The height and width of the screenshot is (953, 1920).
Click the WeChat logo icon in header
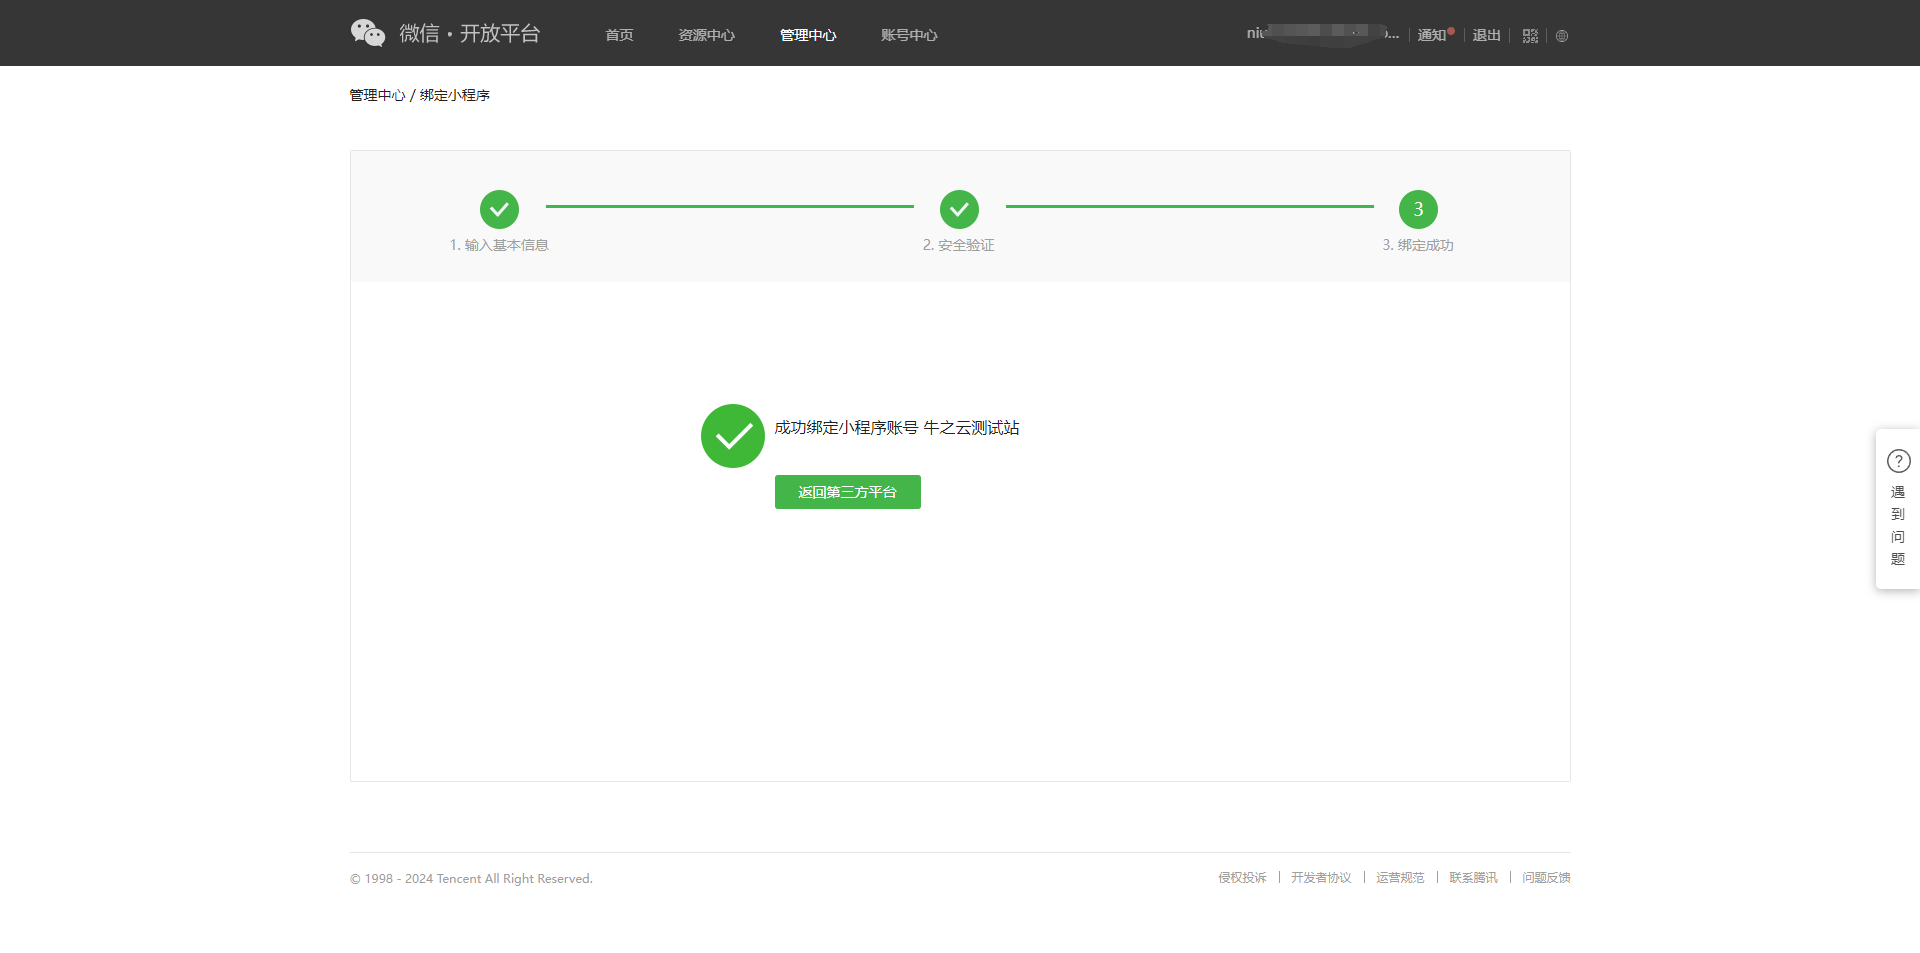pyautogui.click(x=367, y=33)
